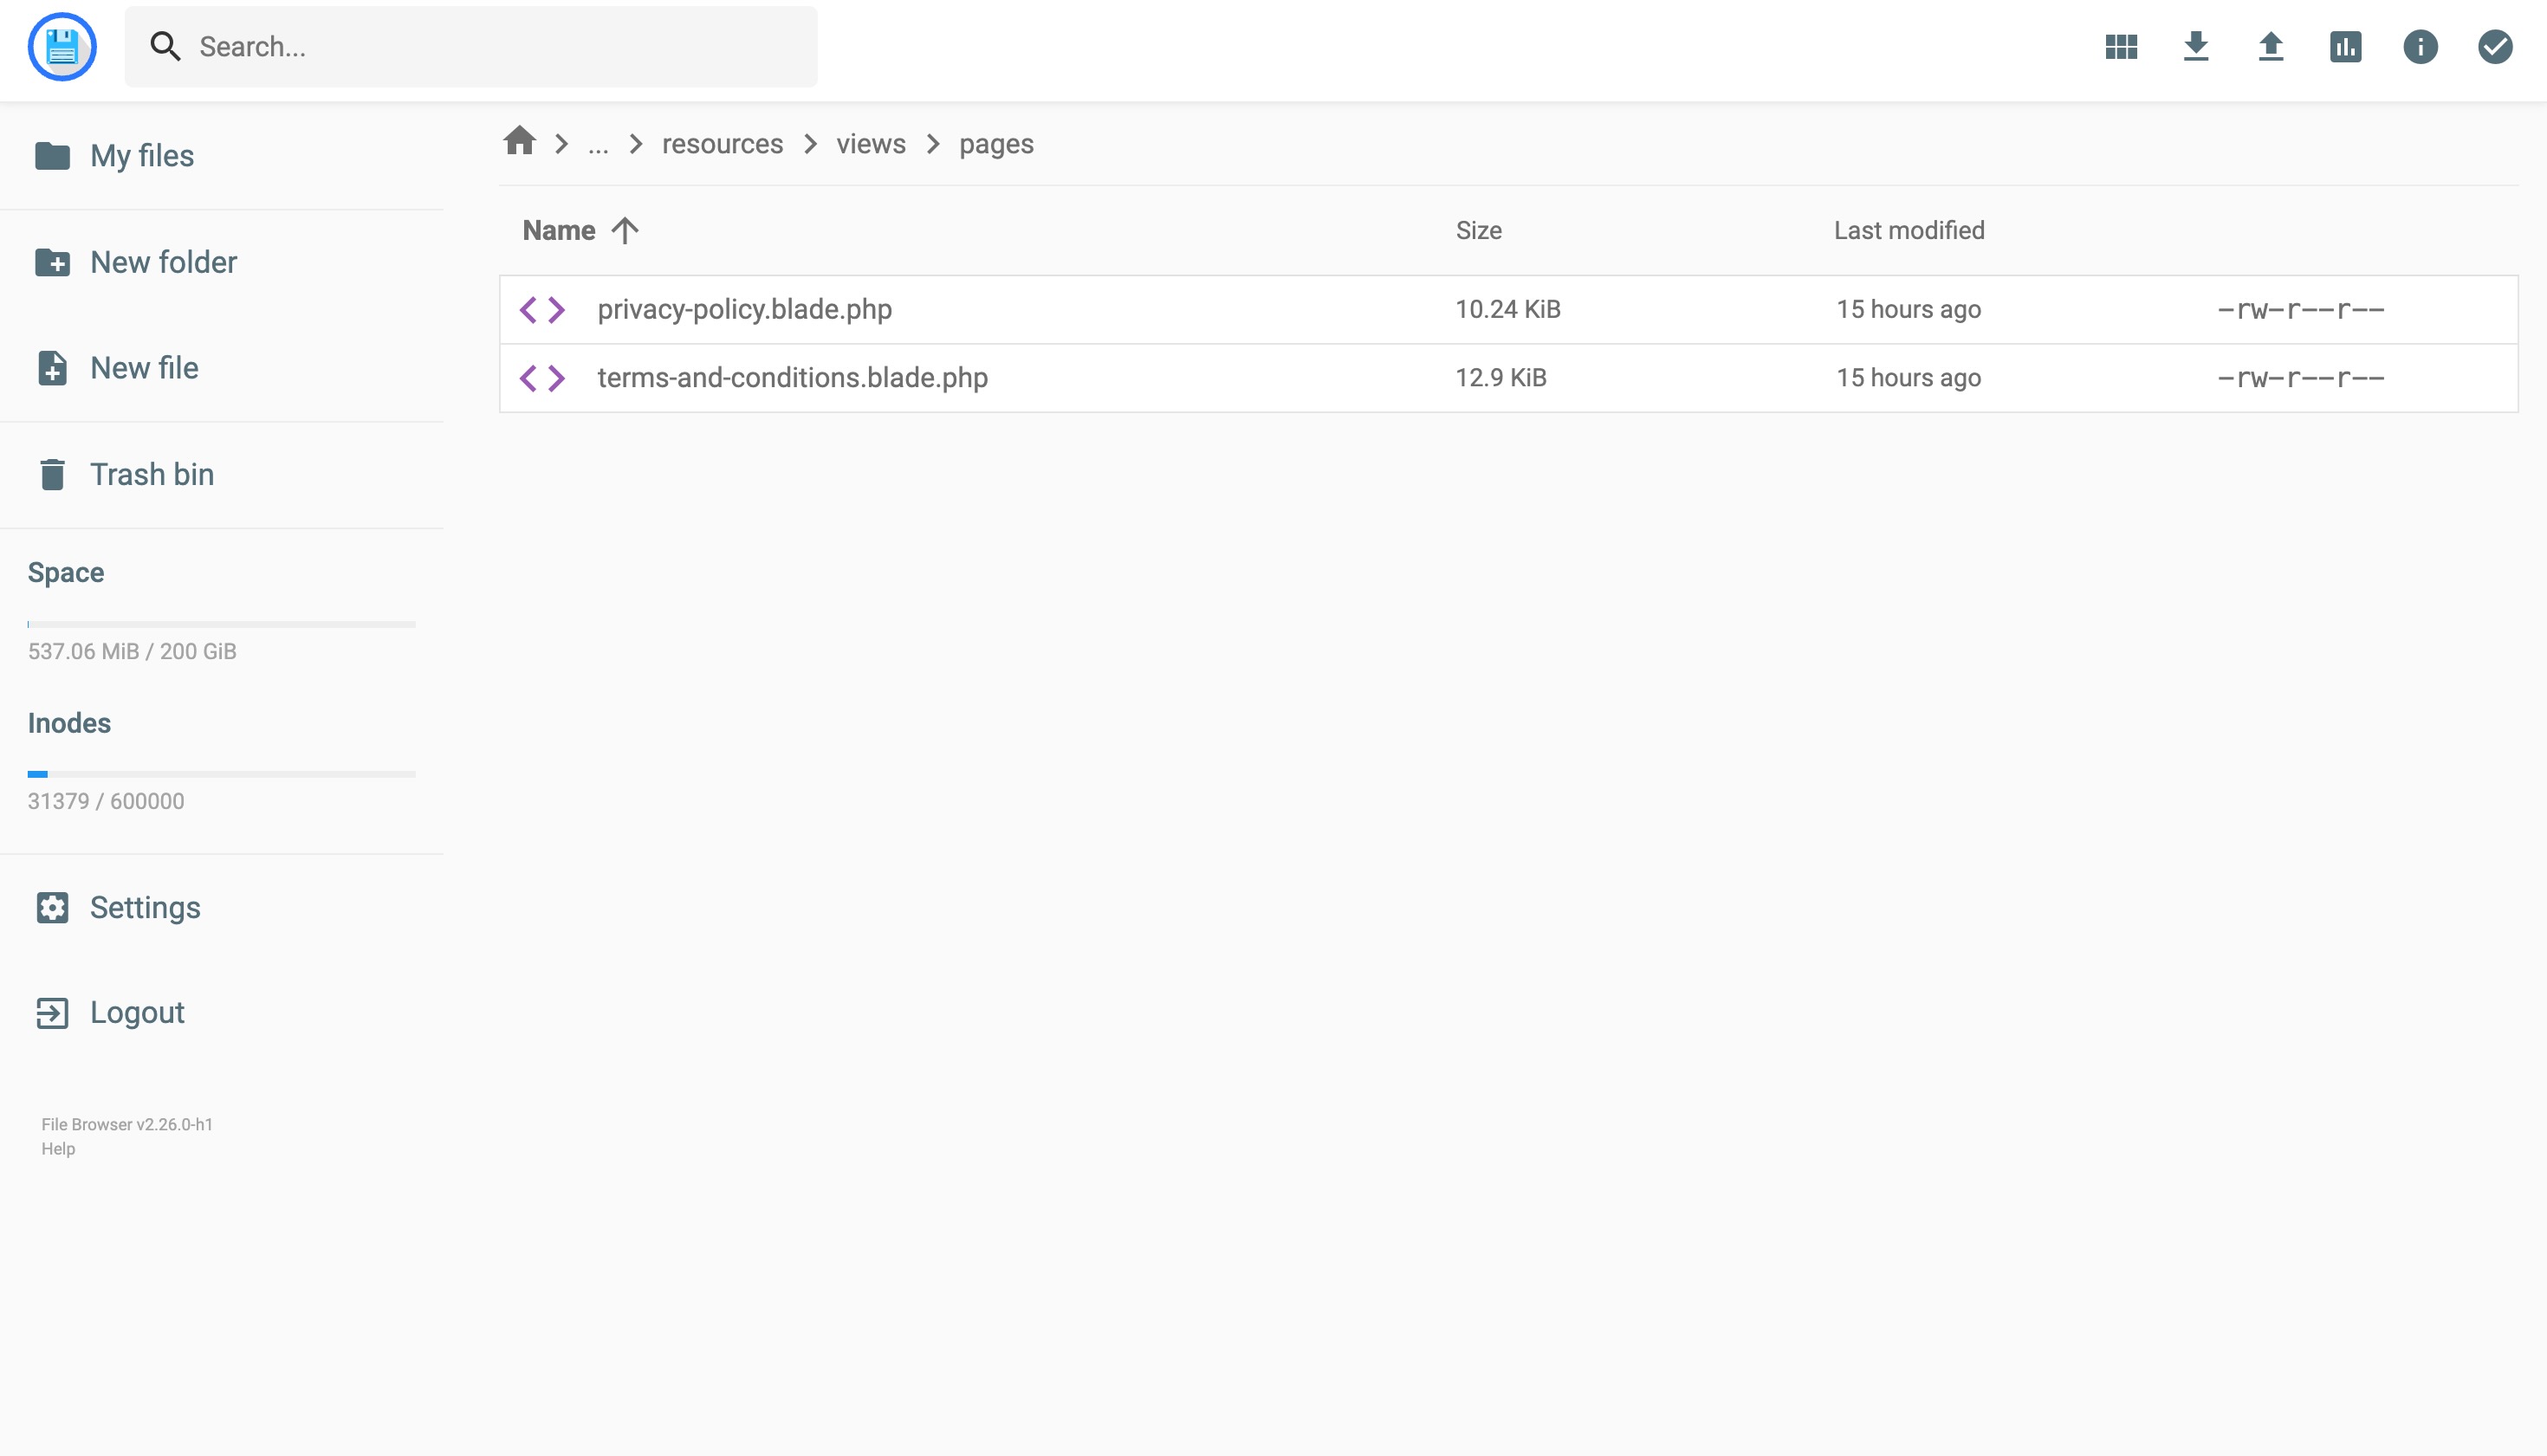Screen dimensions: 2547x1456
Task: Sort by Last modified column header
Action: coord(1909,230)
